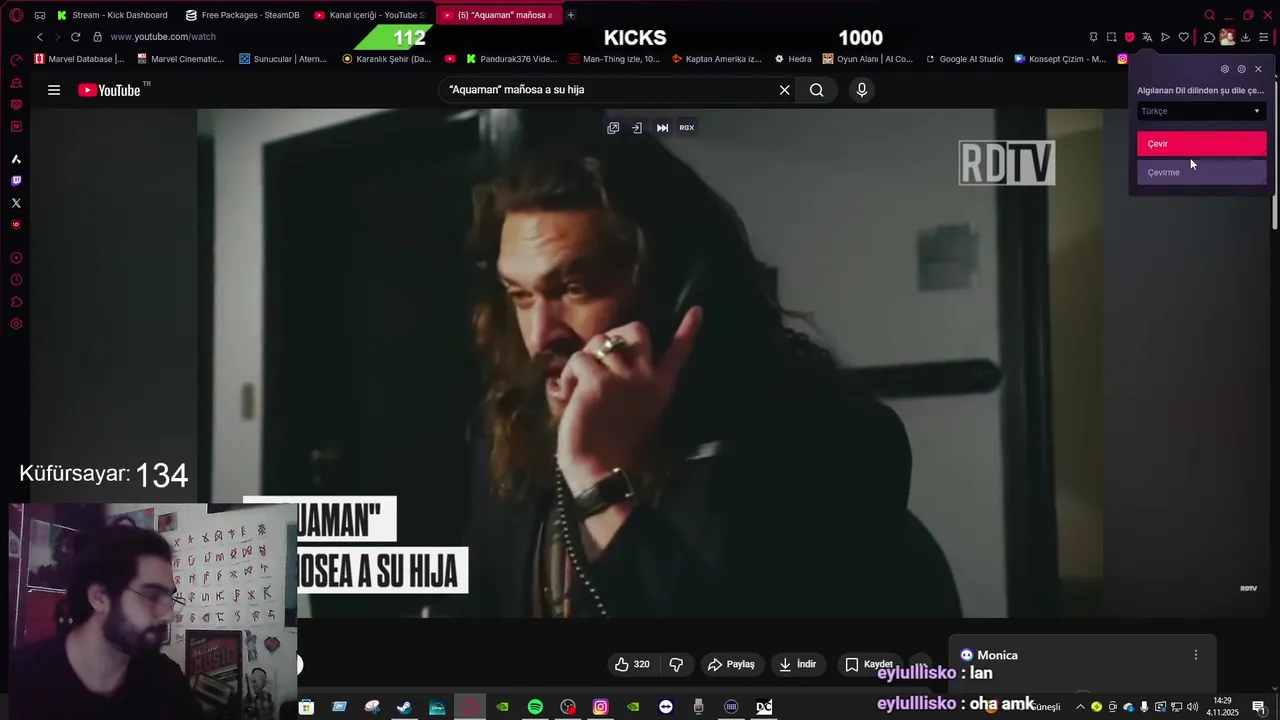Open Konsept Çizim bookmark
Viewport: 1280px width, 720px height.
pos(1060,59)
